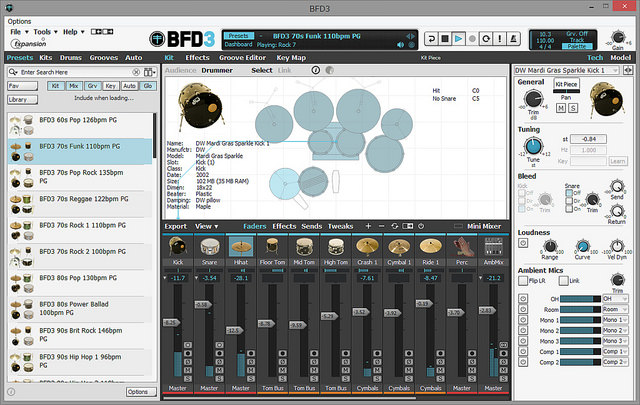Click the info icon next to Link
Screen dimensions: 640x405
pos(316,70)
